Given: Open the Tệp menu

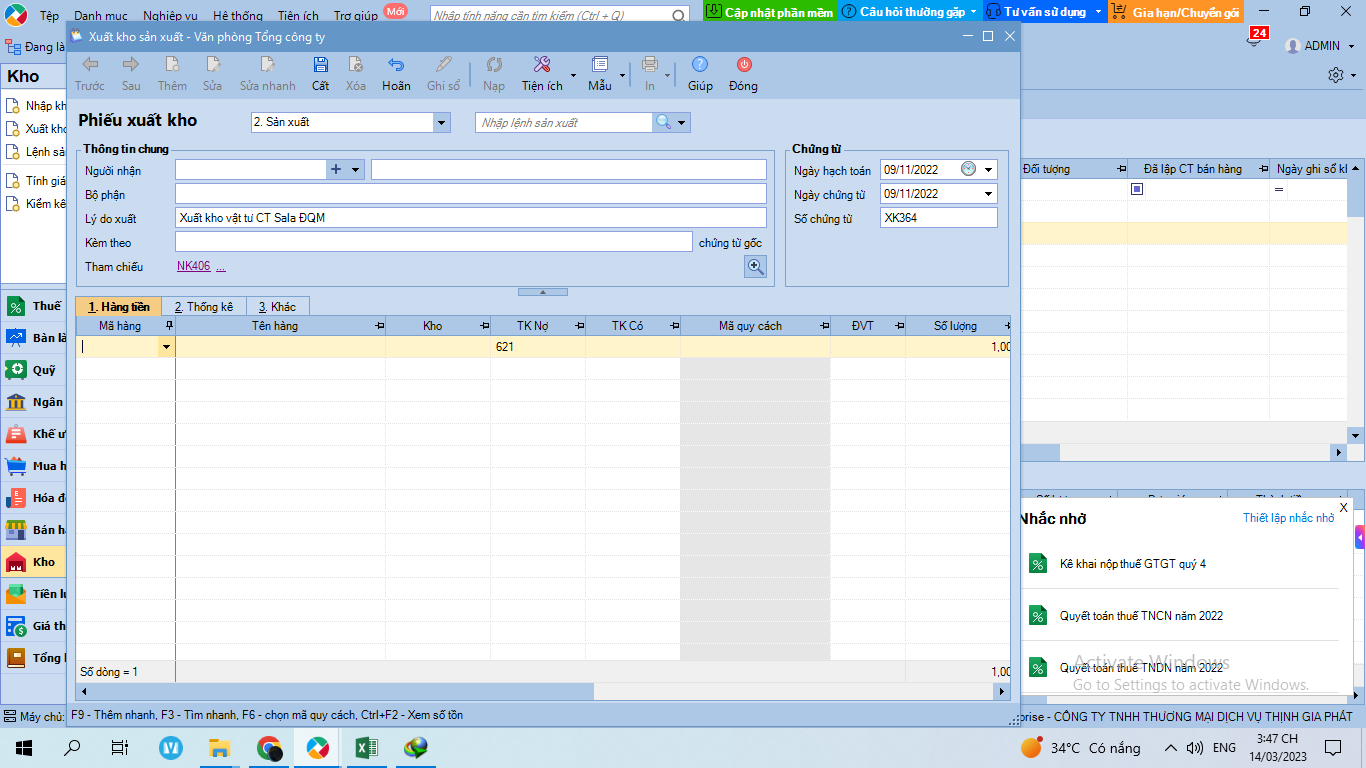Looking at the screenshot, I should tap(49, 16).
